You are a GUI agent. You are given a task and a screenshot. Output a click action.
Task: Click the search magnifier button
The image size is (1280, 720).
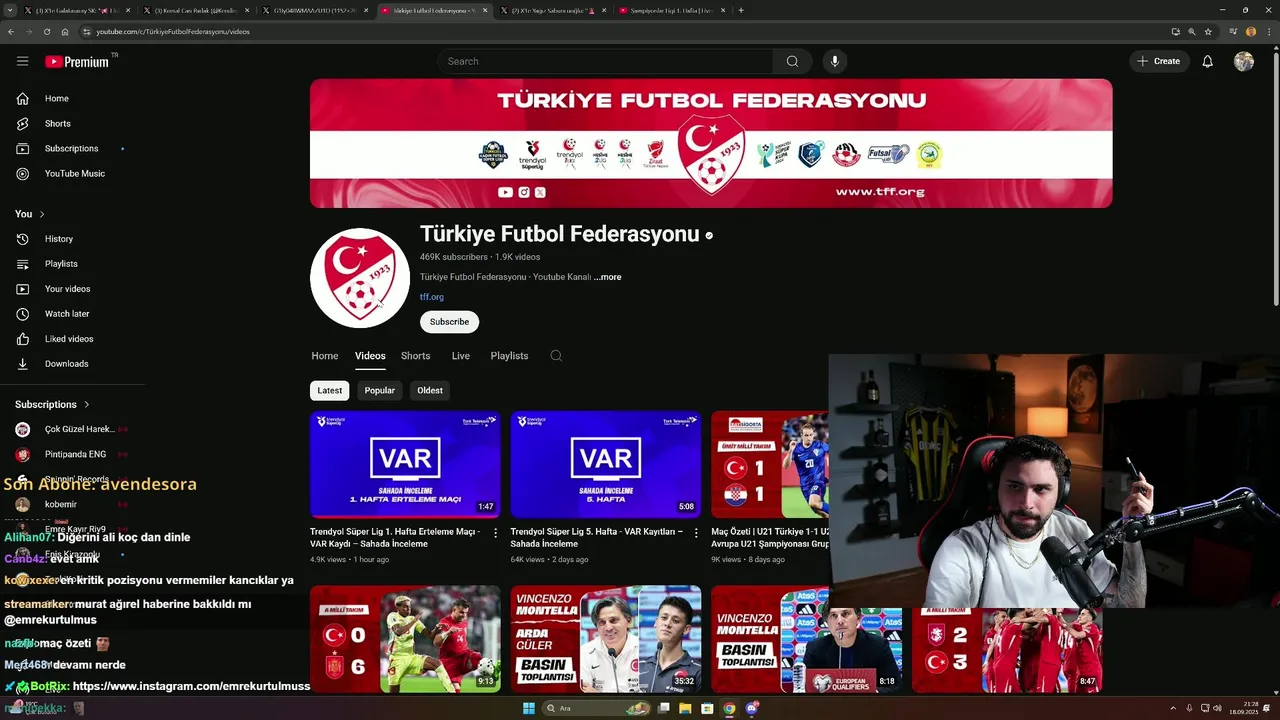(792, 61)
